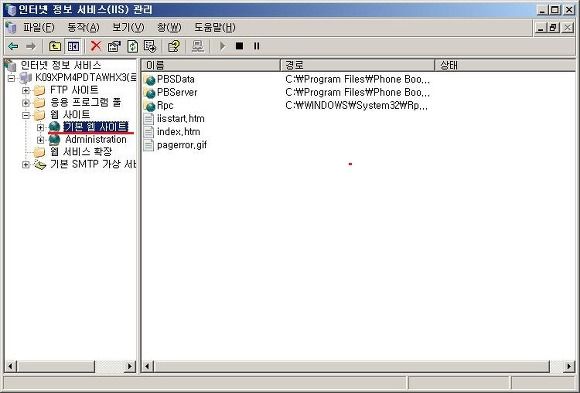Select the FTP 사이트 tree item

click(74, 90)
